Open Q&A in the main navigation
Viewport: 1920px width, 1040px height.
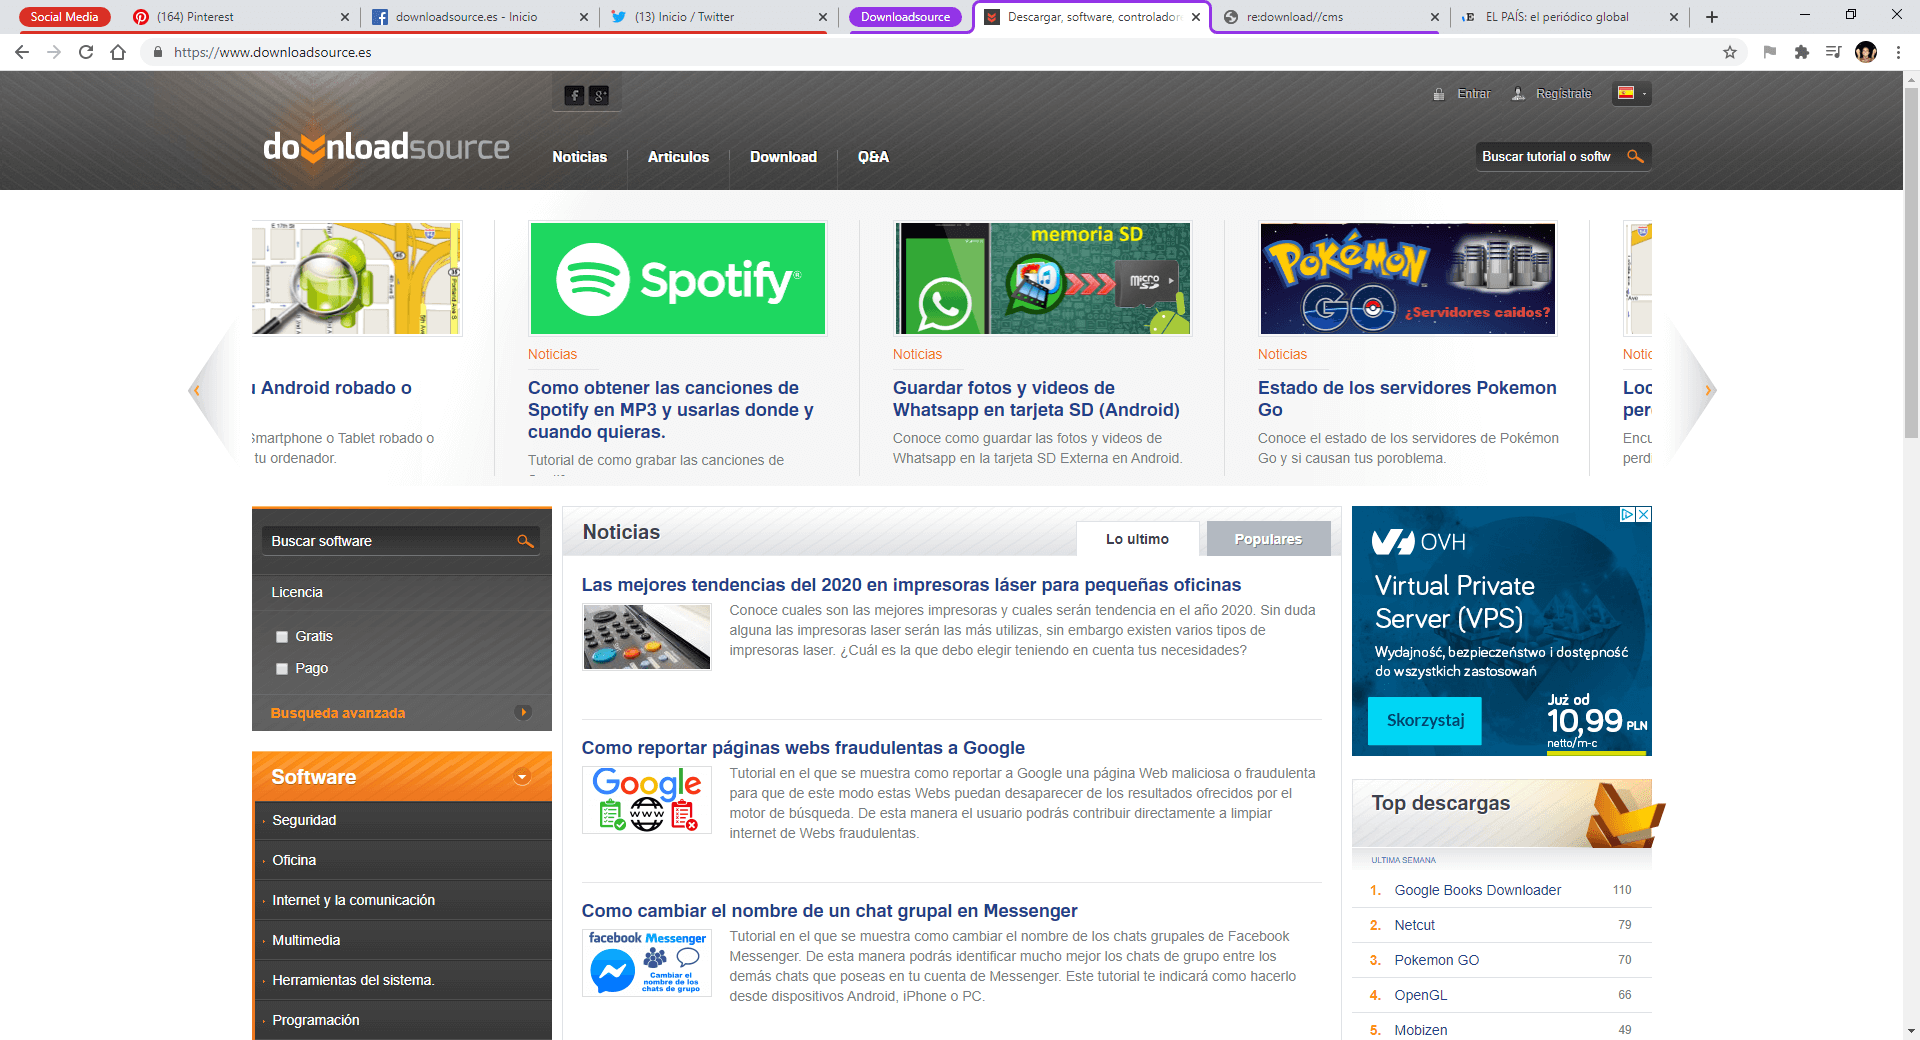pyautogui.click(x=873, y=157)
